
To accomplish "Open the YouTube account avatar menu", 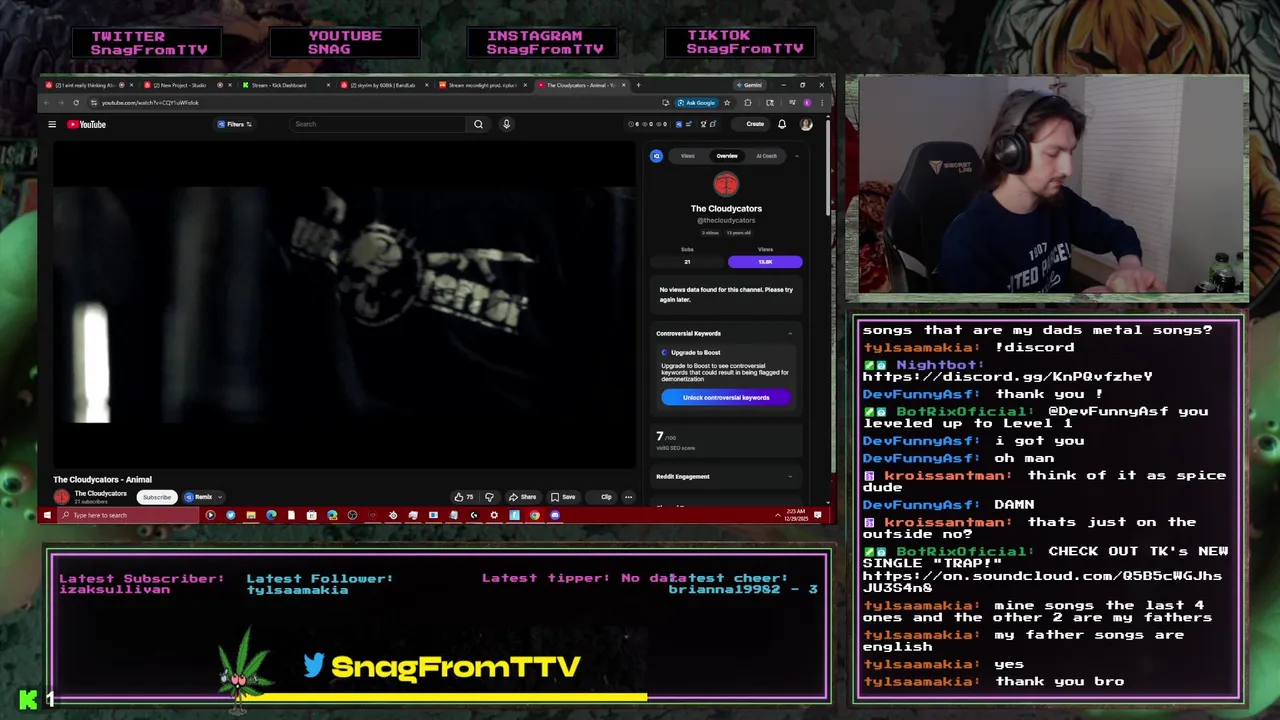I will coord(806,124).
